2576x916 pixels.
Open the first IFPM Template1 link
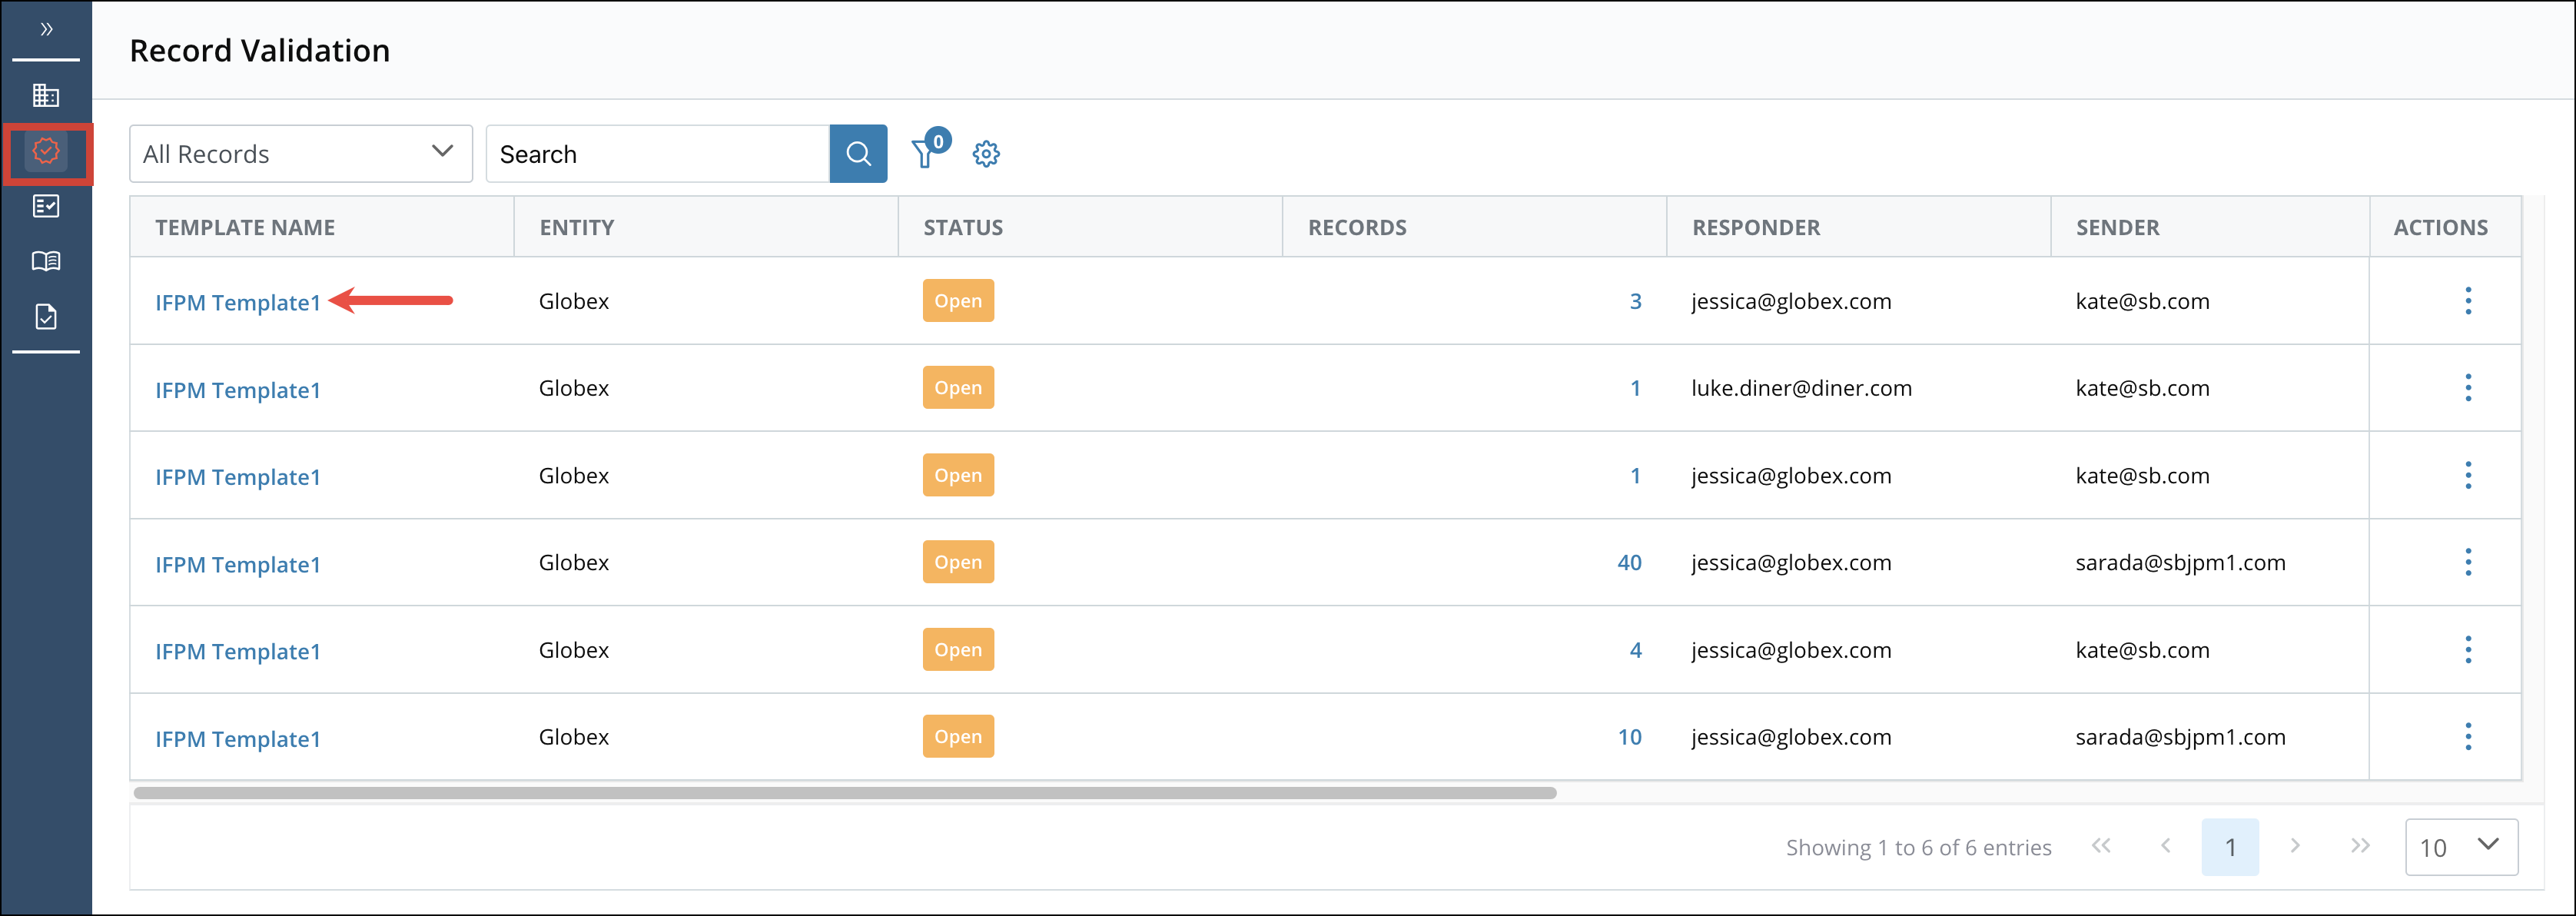237,303
